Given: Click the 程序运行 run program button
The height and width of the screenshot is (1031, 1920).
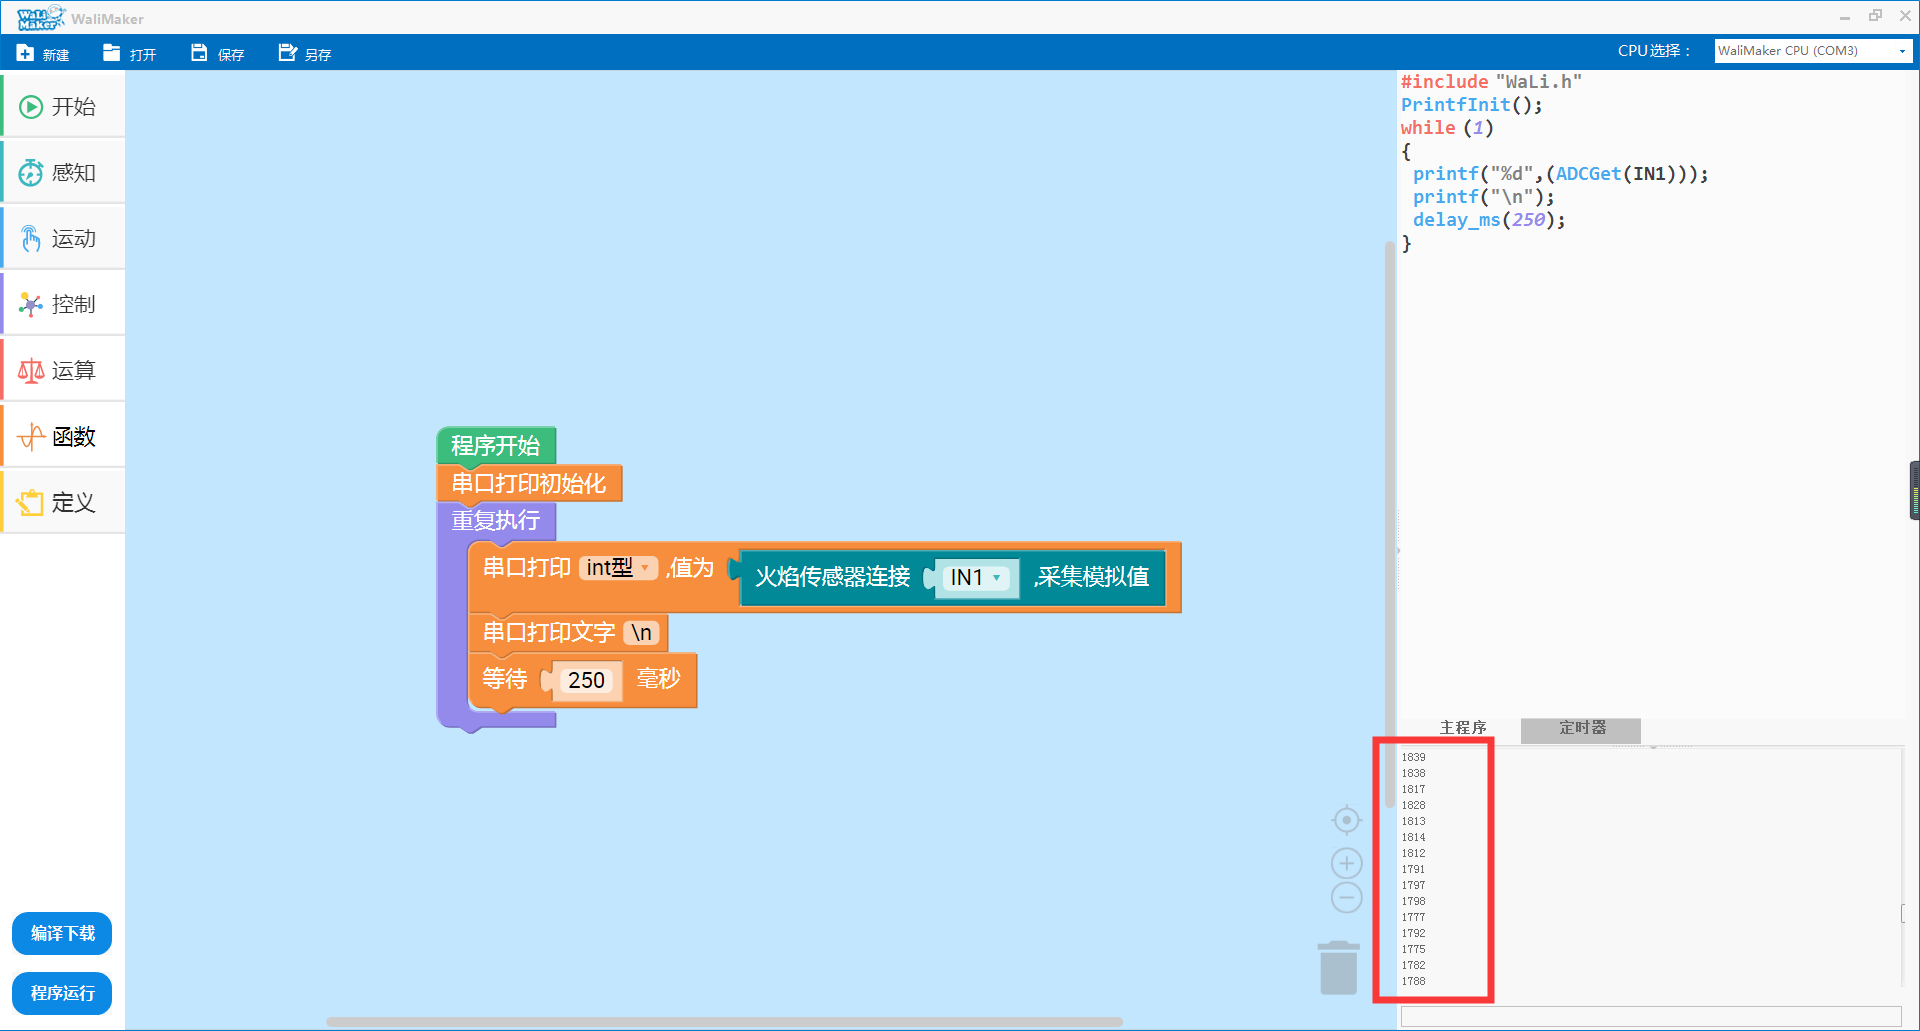Looking at the screenshot, I should pos(62,993).
